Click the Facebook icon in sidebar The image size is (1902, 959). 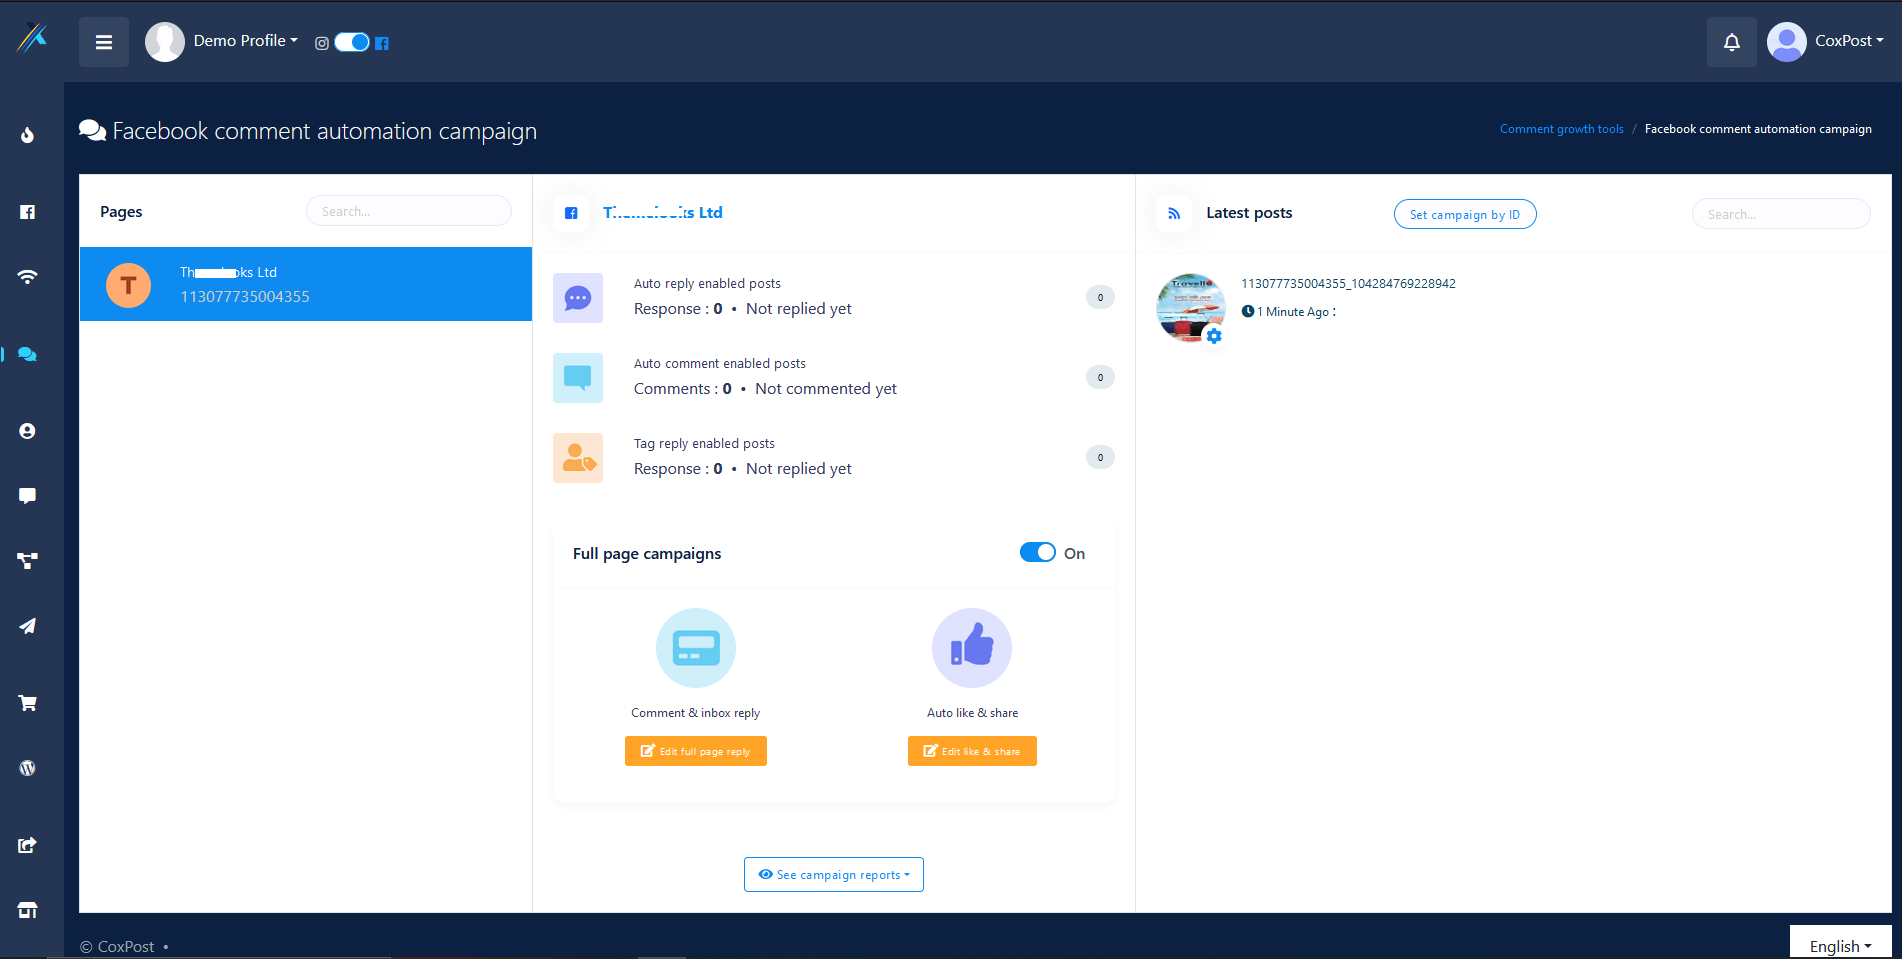pos(28,212)
